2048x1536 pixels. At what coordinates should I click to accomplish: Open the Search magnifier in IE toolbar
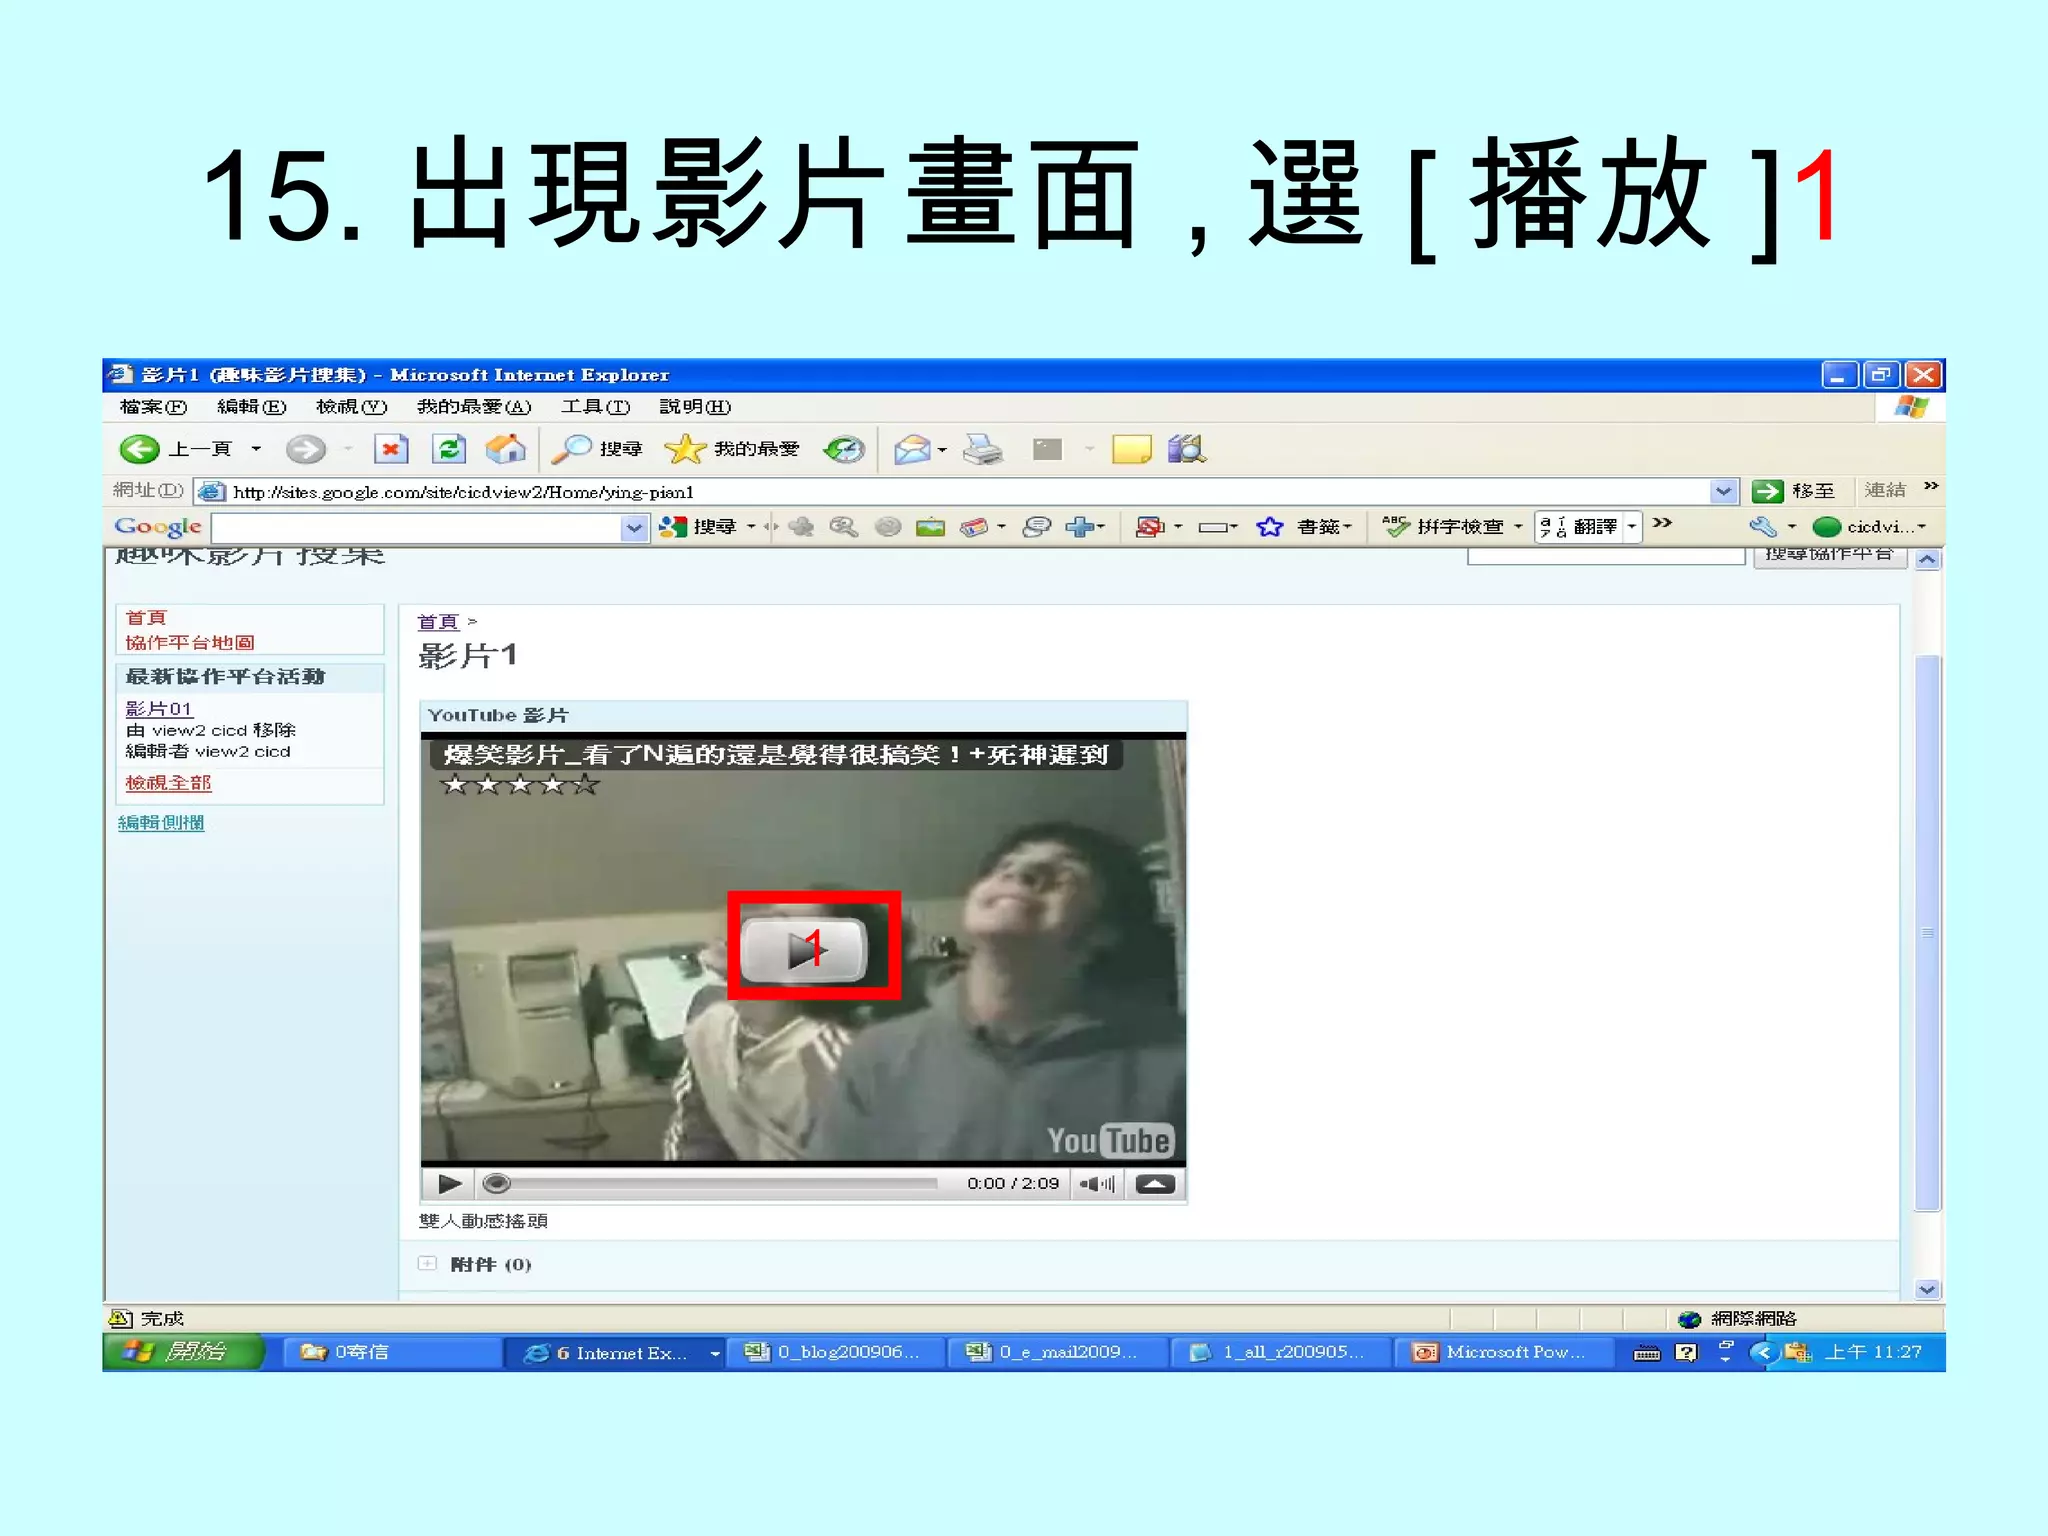click(597, 450)
